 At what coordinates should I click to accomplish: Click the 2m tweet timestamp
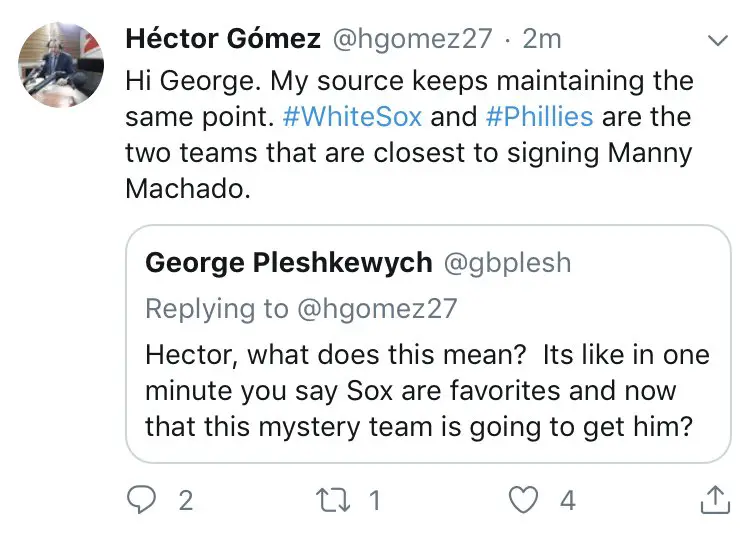coord(542,39)
